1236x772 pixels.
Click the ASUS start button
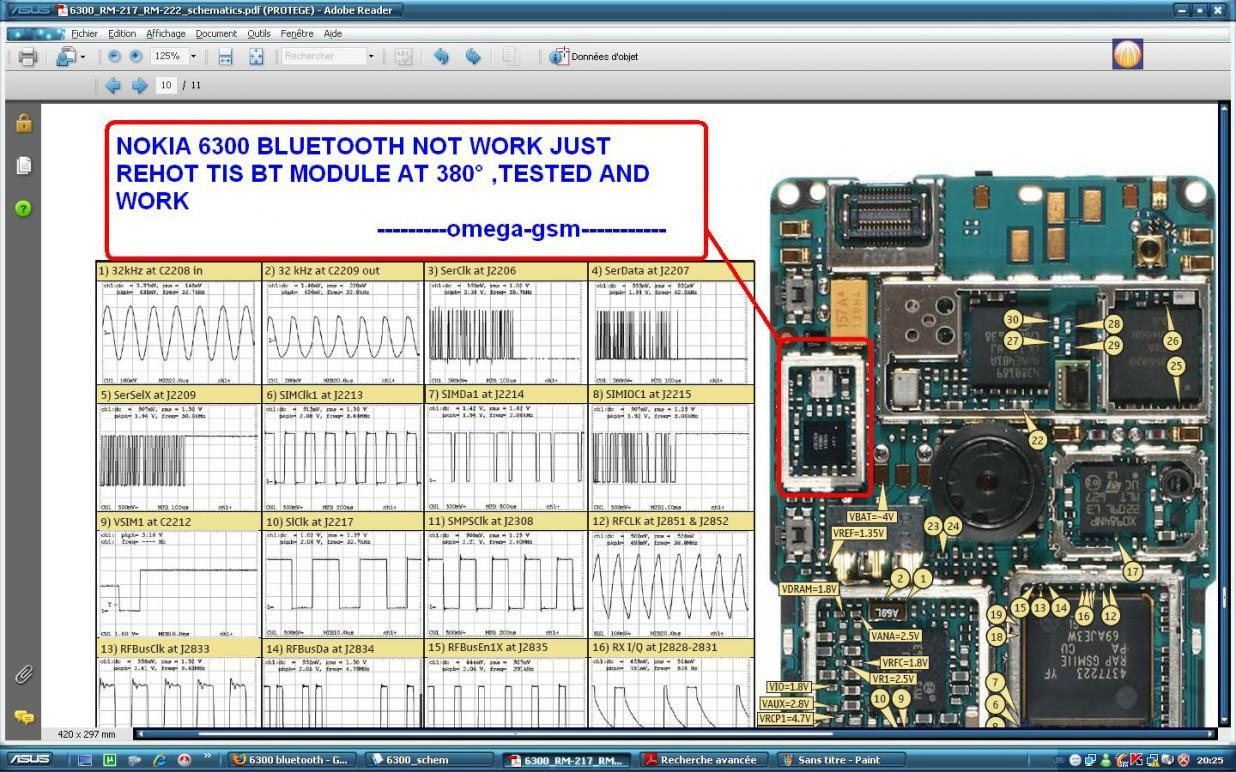click(x=28, y=760)
